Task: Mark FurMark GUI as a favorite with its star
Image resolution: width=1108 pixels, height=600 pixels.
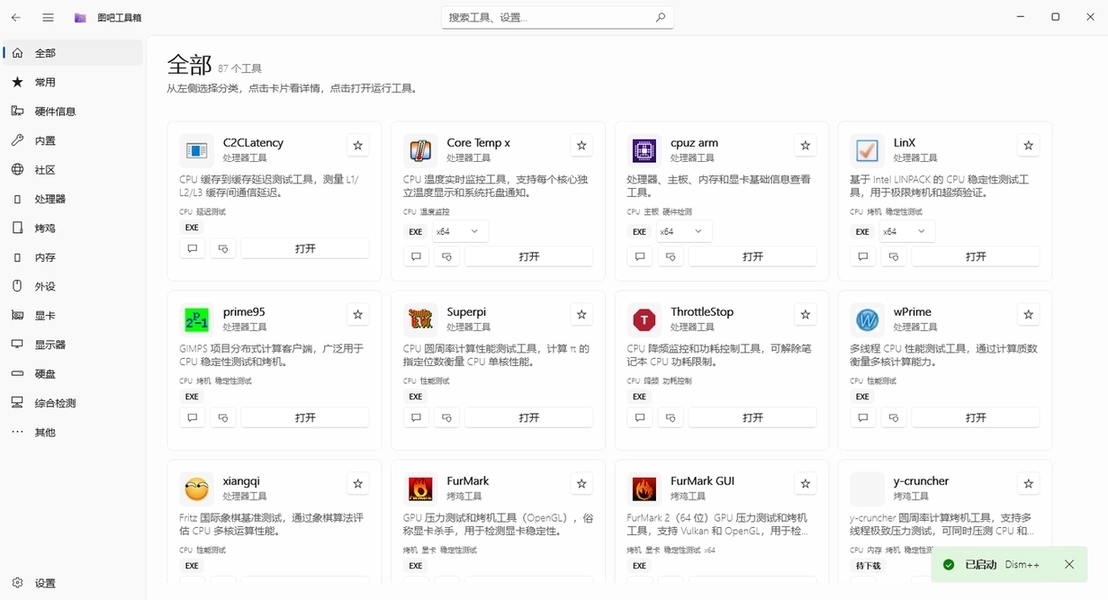Action: (x=805, y=484)
